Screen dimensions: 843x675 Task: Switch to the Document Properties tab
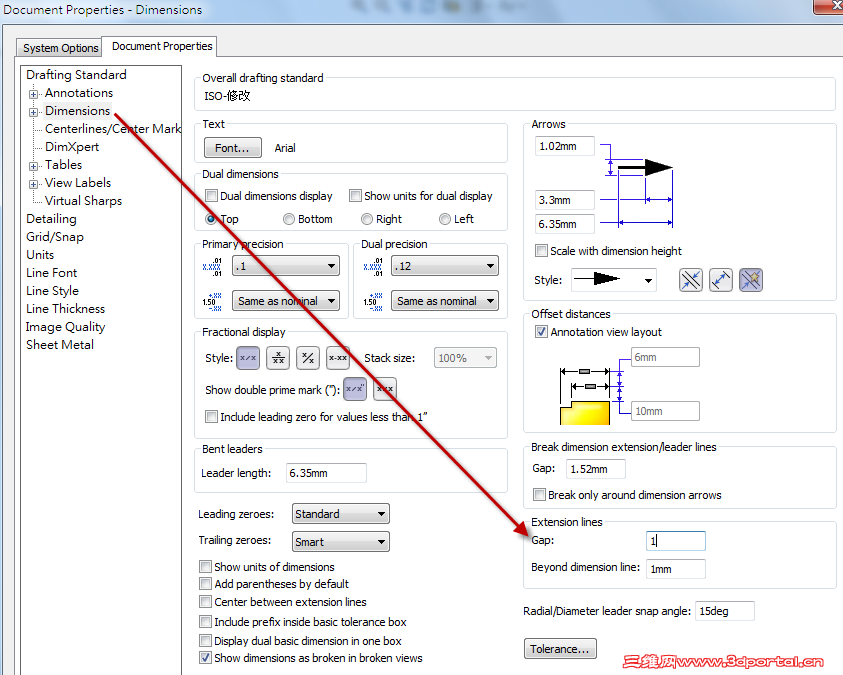click(162, 46)
